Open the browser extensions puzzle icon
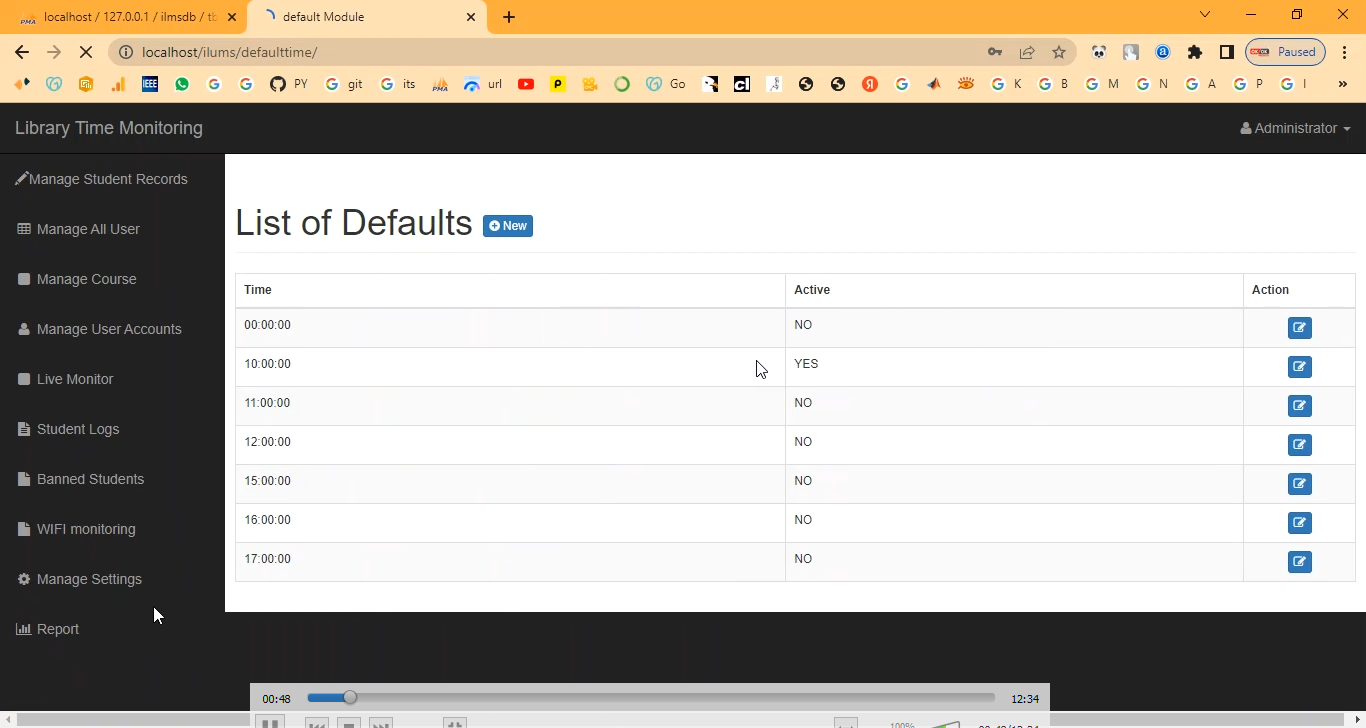This screenshot has height=728, width=1366. [1194, 52]
